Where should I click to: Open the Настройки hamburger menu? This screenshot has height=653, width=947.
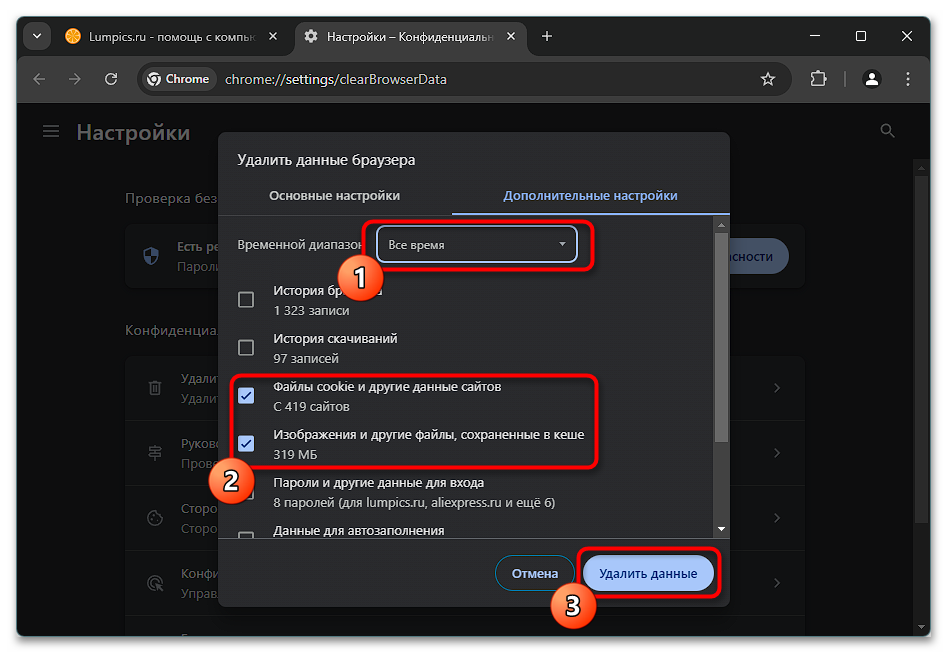(x=51, y=131)
